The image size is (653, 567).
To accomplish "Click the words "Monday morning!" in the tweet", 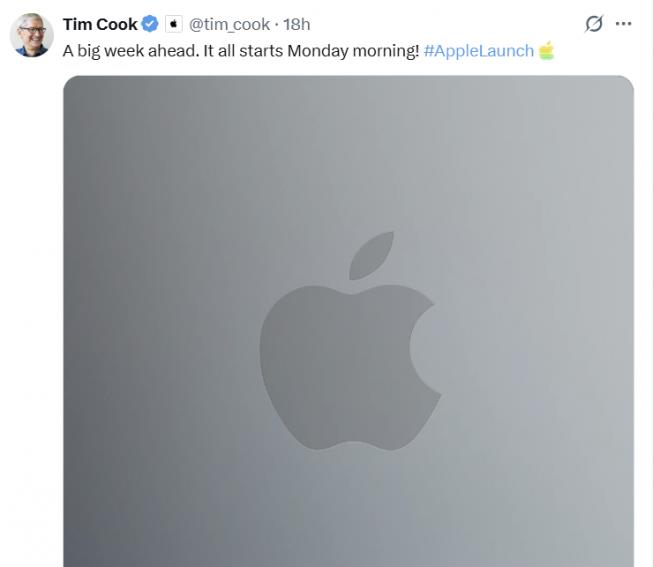I will 353,51.
